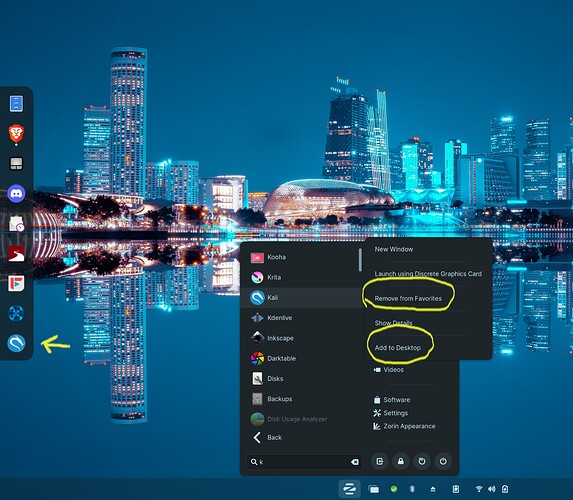Click the log out button
The height and width of the screenshot is (500, 573).
click(379, 461)
